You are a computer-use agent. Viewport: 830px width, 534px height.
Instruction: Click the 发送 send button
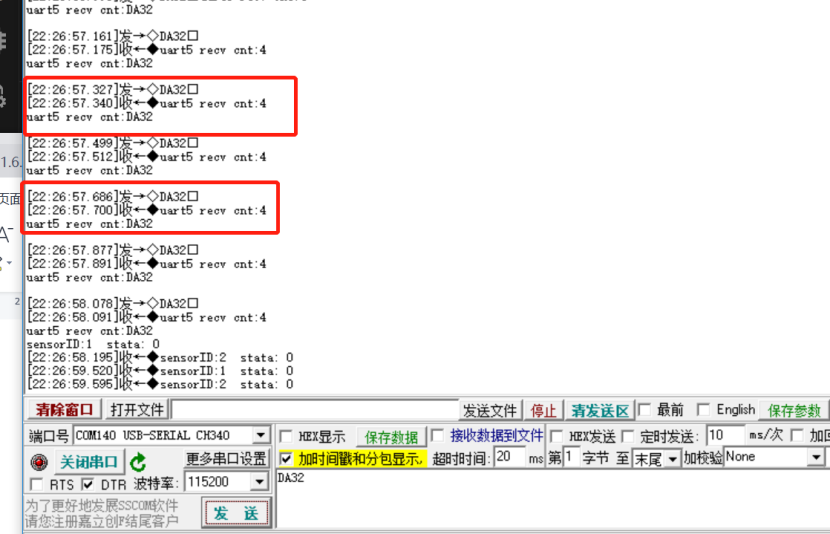coord(236,513)
